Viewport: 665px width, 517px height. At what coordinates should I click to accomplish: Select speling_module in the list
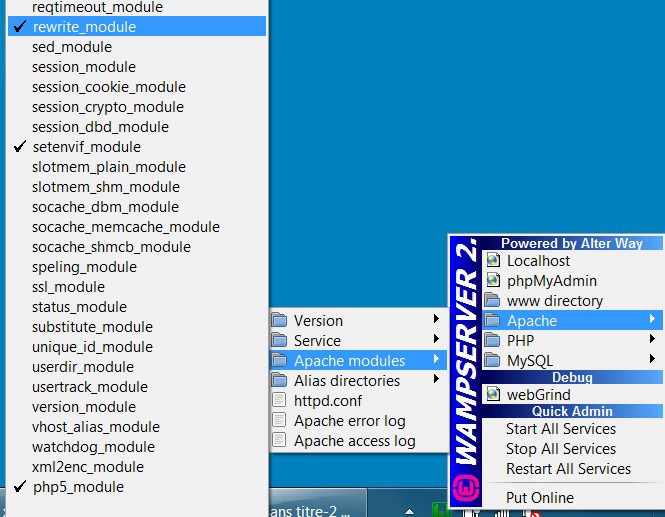(137, 267)
